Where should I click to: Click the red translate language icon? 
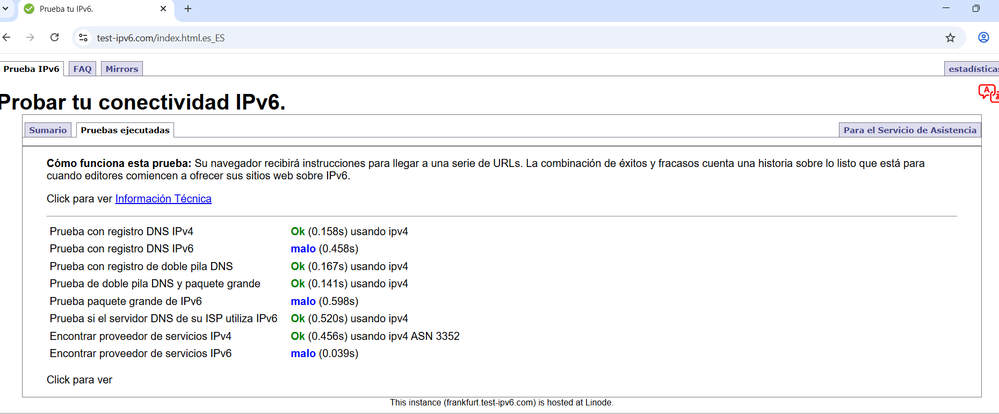(x=988, y=93)
